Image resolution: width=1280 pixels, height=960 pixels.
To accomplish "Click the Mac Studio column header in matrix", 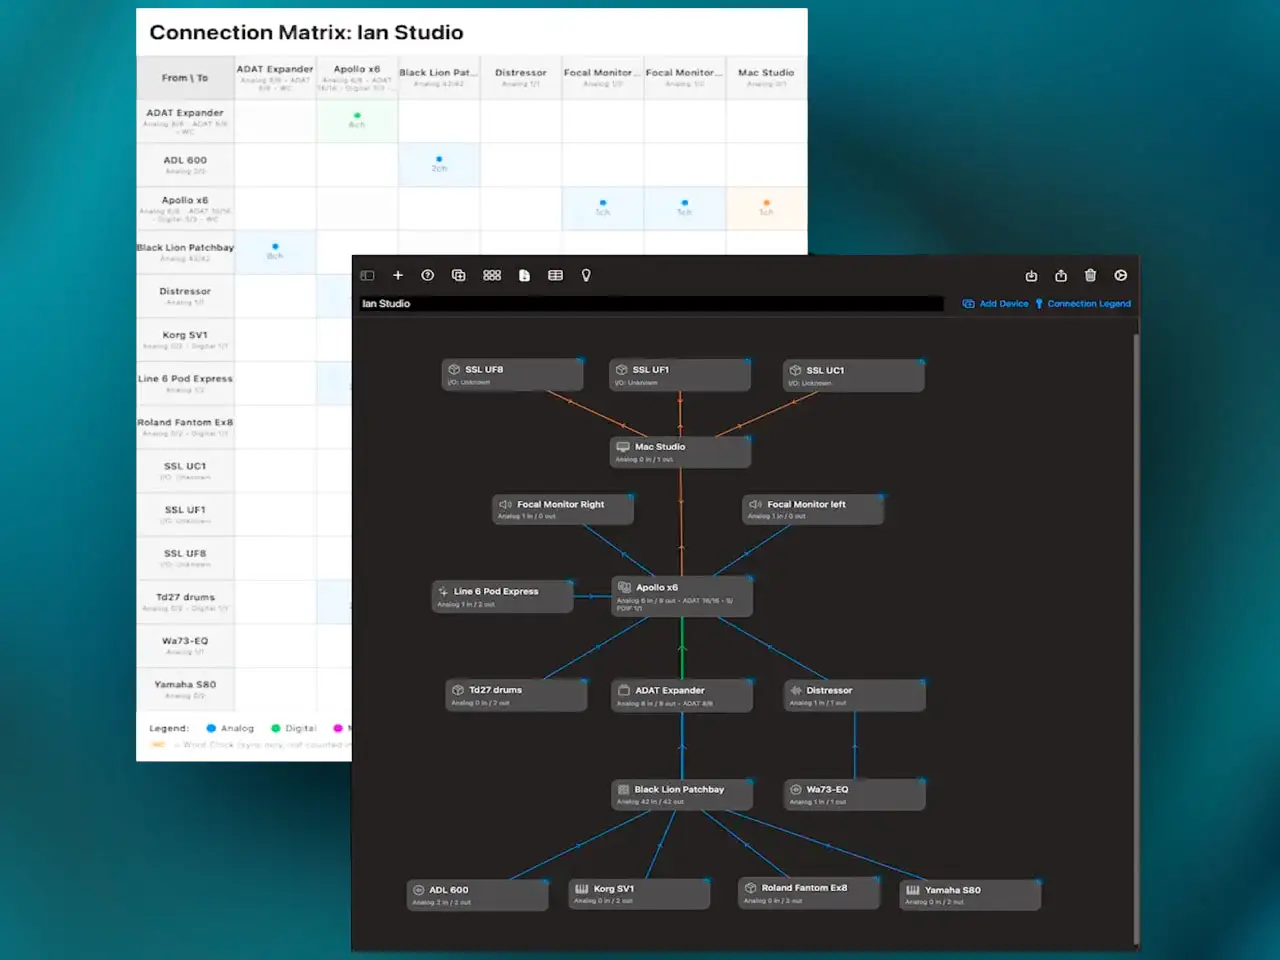I will tap(766, 77).
